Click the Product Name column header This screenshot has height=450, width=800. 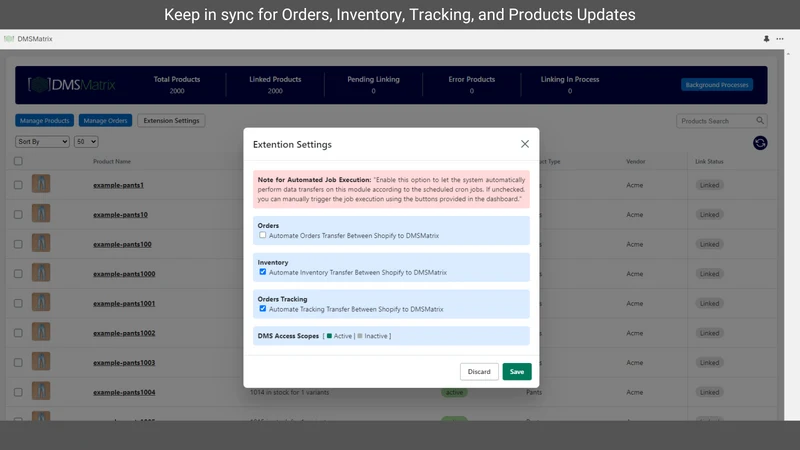(112, 161)
